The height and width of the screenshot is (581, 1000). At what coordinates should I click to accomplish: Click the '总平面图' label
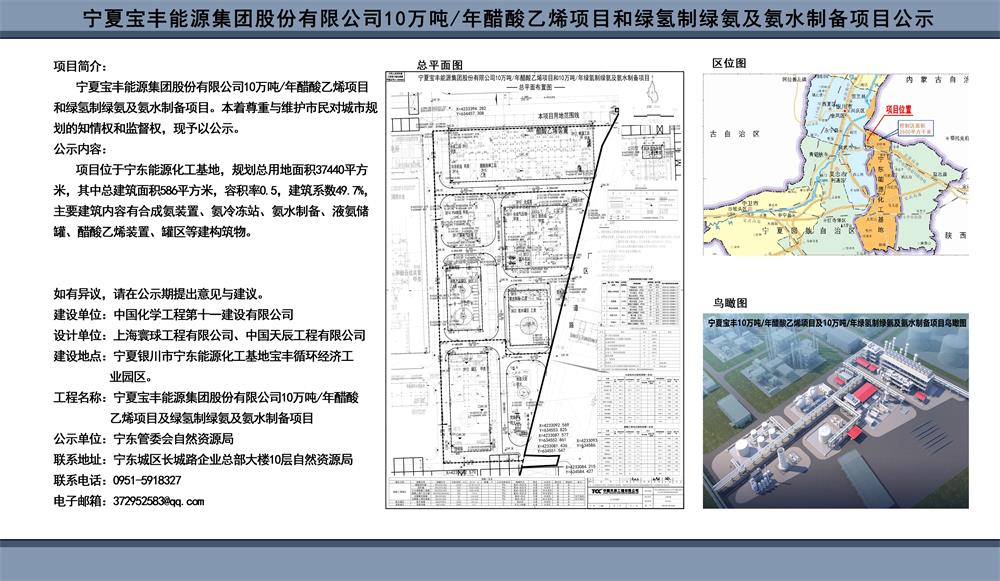click(x=440, y=64)
